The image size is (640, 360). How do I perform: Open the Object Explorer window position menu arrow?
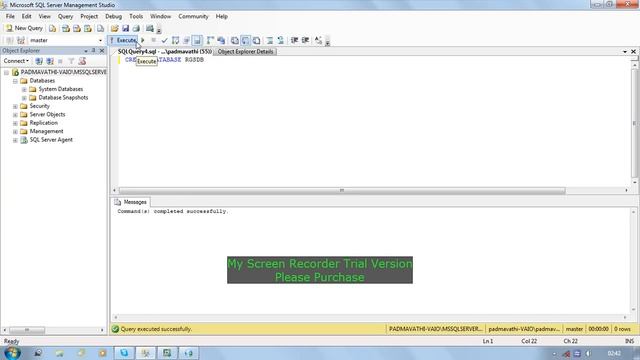tap(86, 51)
